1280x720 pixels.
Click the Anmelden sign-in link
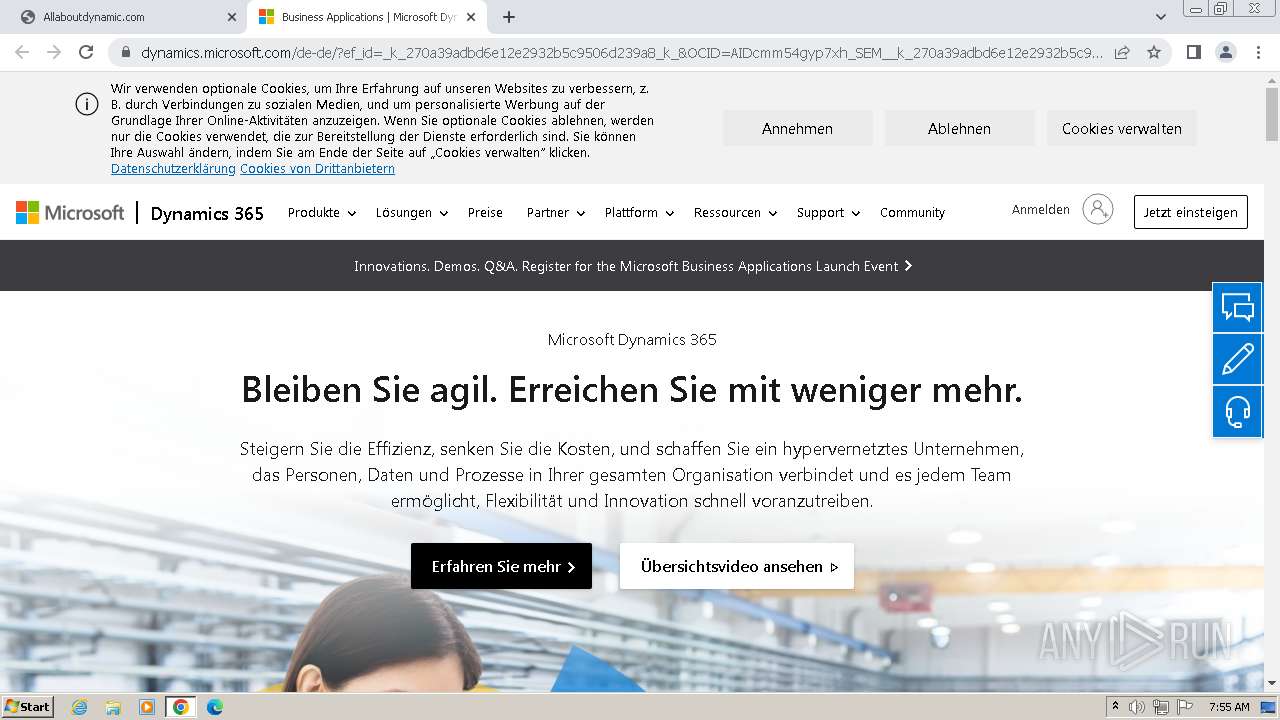click(x=1040, y=209)
